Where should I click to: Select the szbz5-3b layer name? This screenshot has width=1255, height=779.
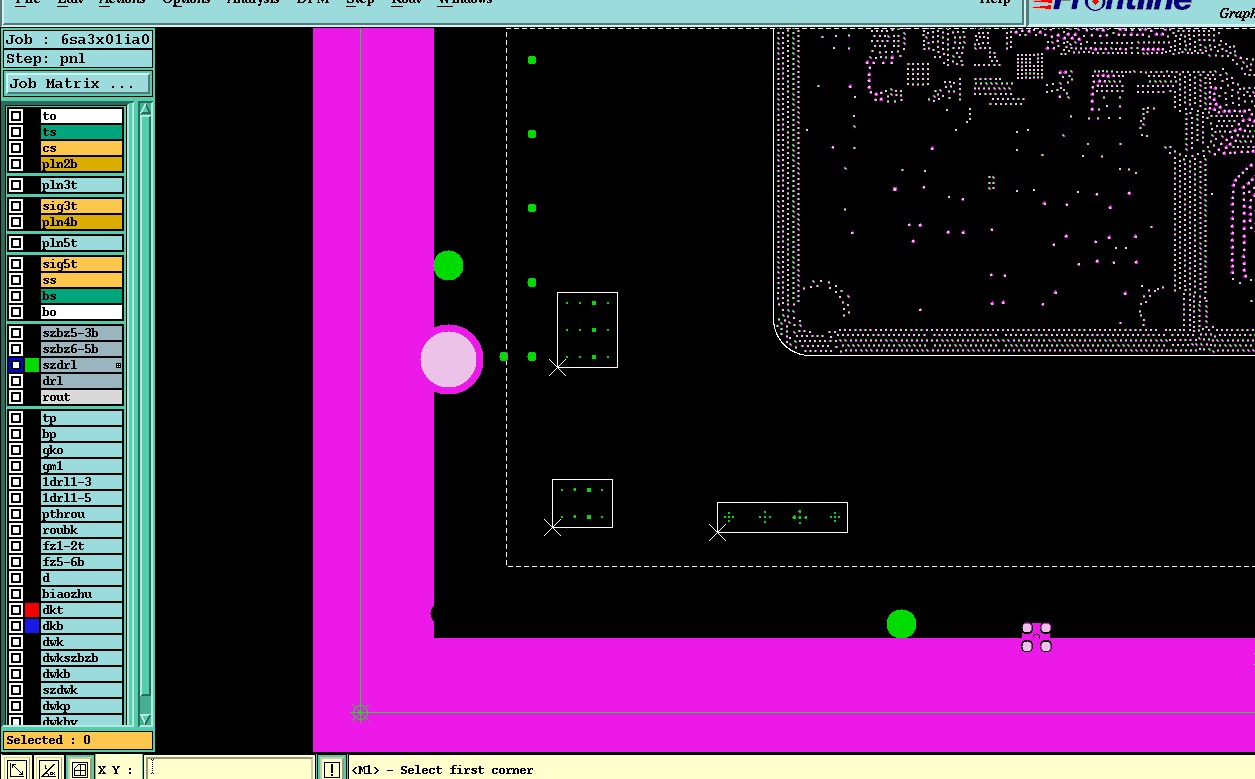(x=82, y=333)
